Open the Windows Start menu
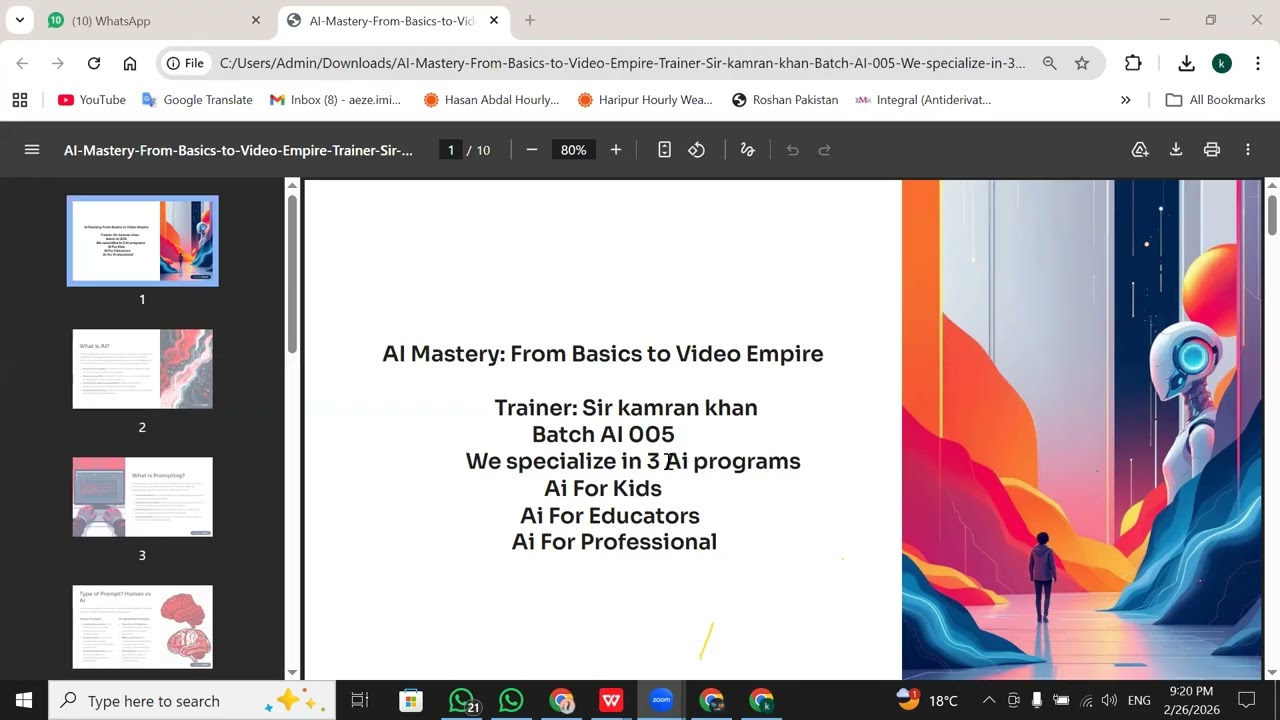Viewport: 1280px width, 720px height. (24, 700)
